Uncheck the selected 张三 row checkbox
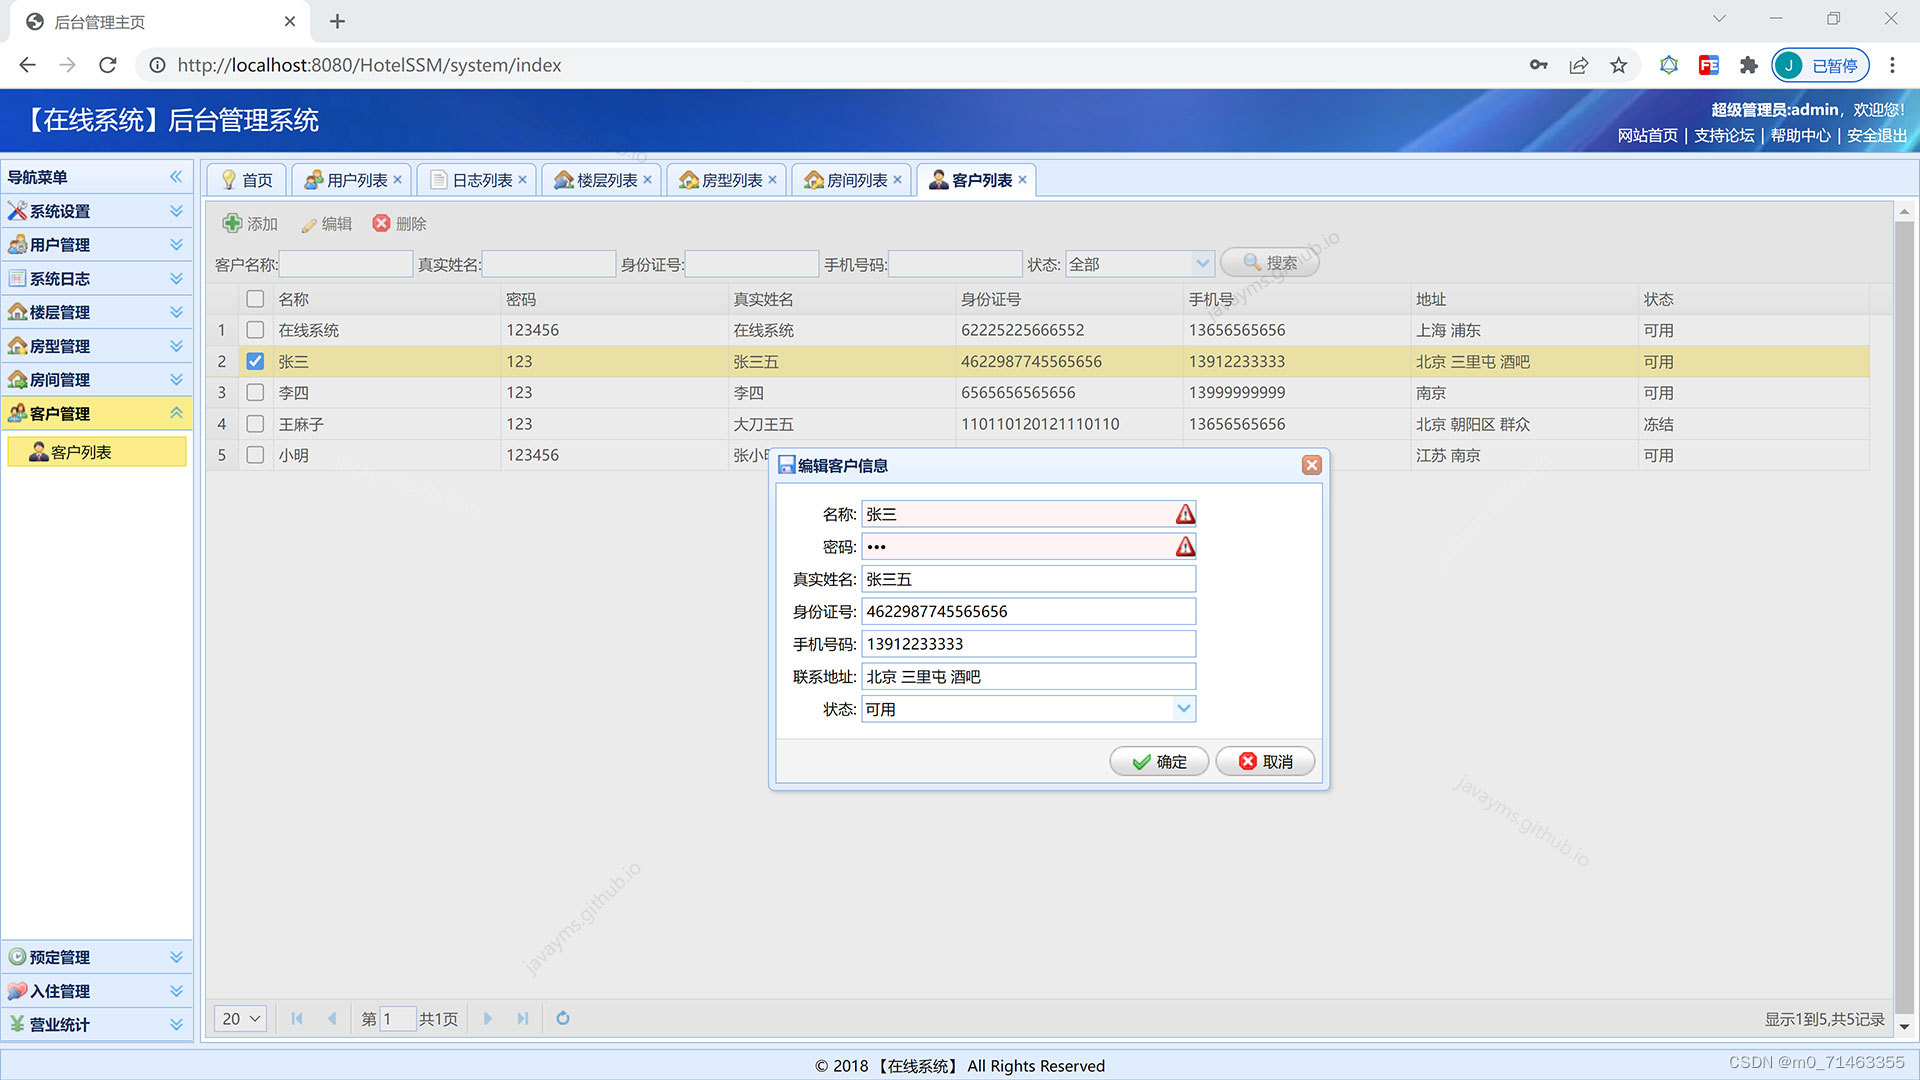 pyautogui.click(x=255, y=361)
